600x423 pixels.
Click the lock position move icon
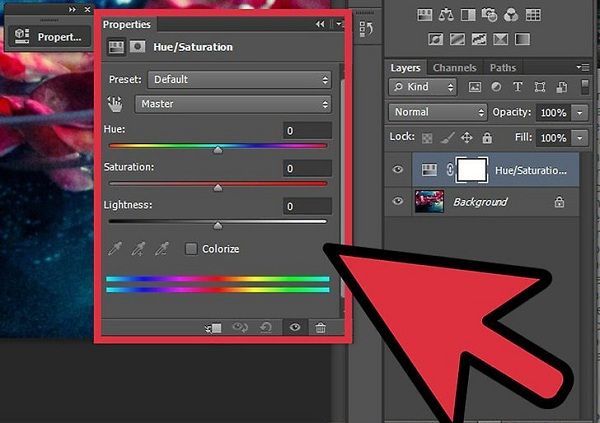click(467, 136)
